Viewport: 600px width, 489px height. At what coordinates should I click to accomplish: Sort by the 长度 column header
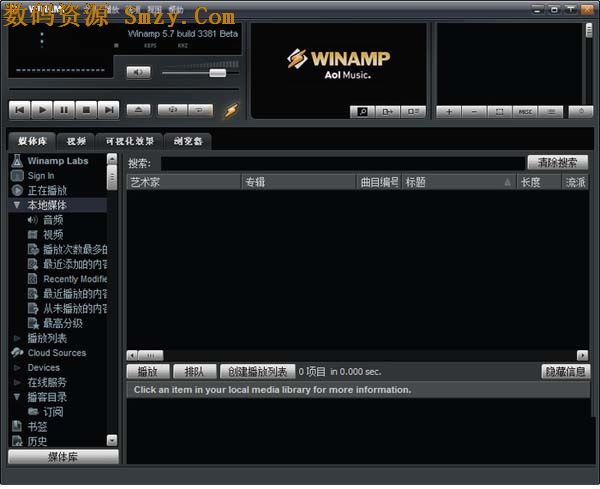(x=539, y=182)
